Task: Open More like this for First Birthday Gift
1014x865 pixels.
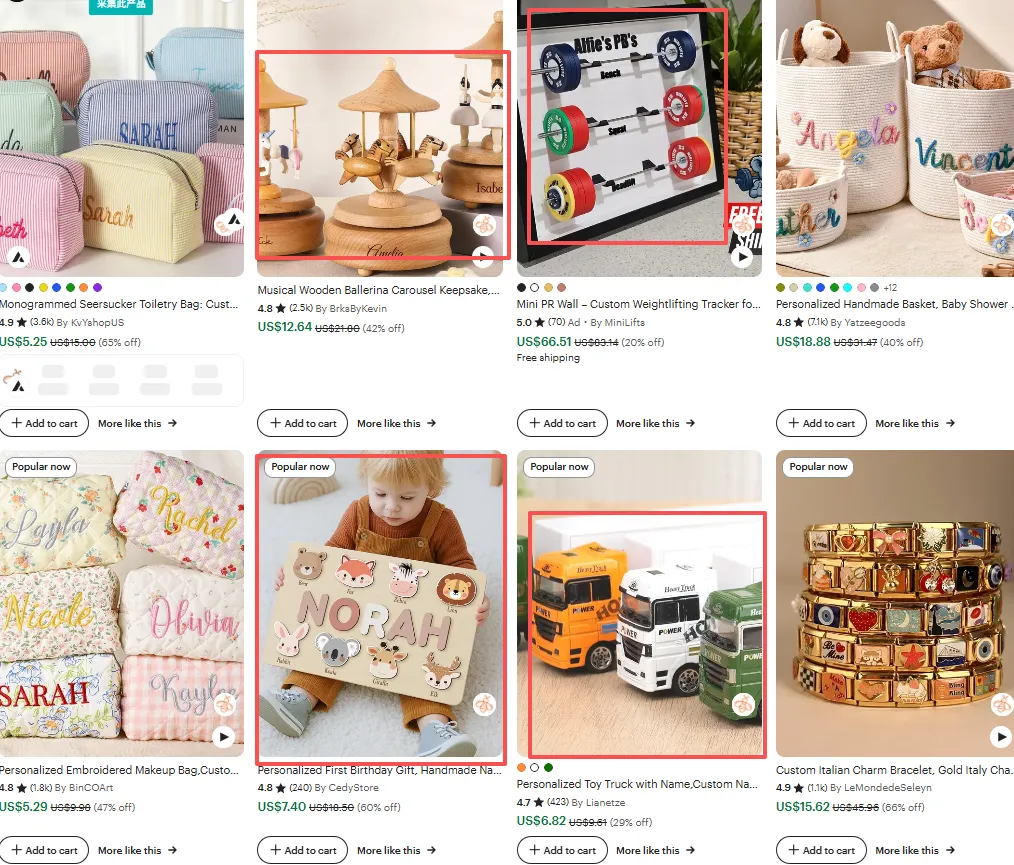Action: point(396,850)
